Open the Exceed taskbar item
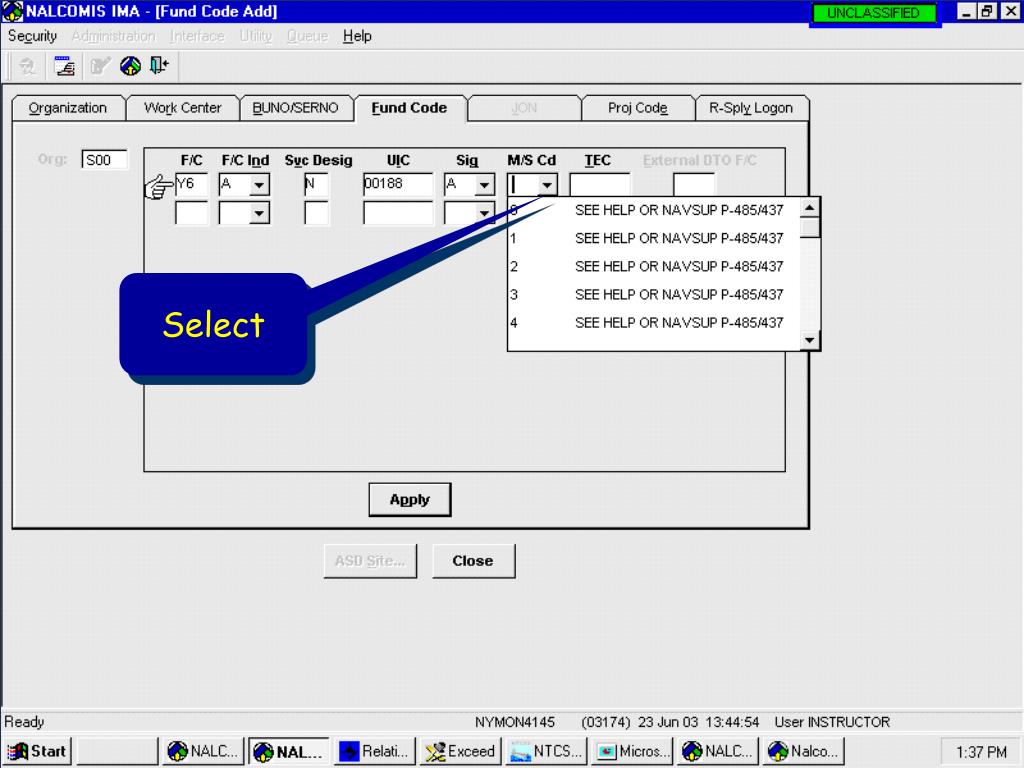This screenshot has height=768, width=1024. click(x=460, y=752)
